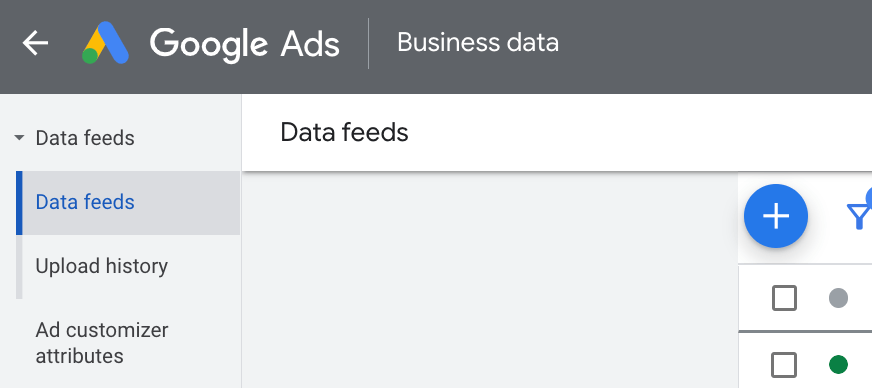The height and width of the screenshot is (388, 872).
Task: Click the green enabled status dot
Action: tap(838, 365)
